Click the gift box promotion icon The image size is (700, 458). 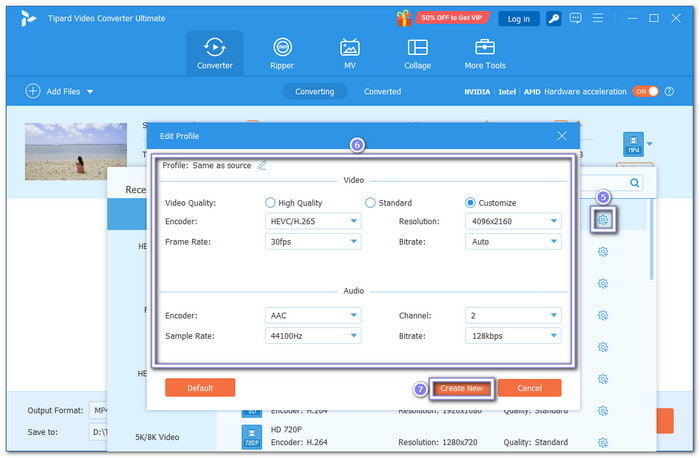404,18
